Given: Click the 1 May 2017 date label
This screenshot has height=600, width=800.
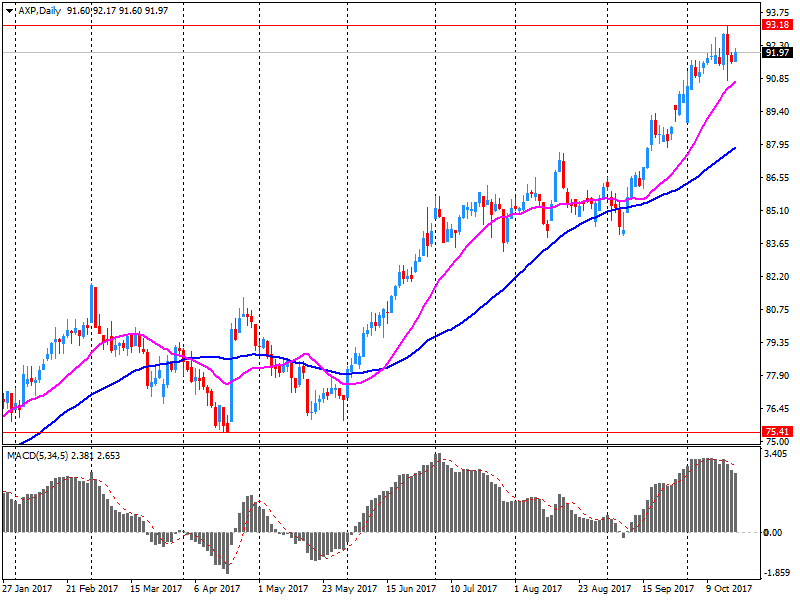Looking at the screenshot, I should click(283, 589).
